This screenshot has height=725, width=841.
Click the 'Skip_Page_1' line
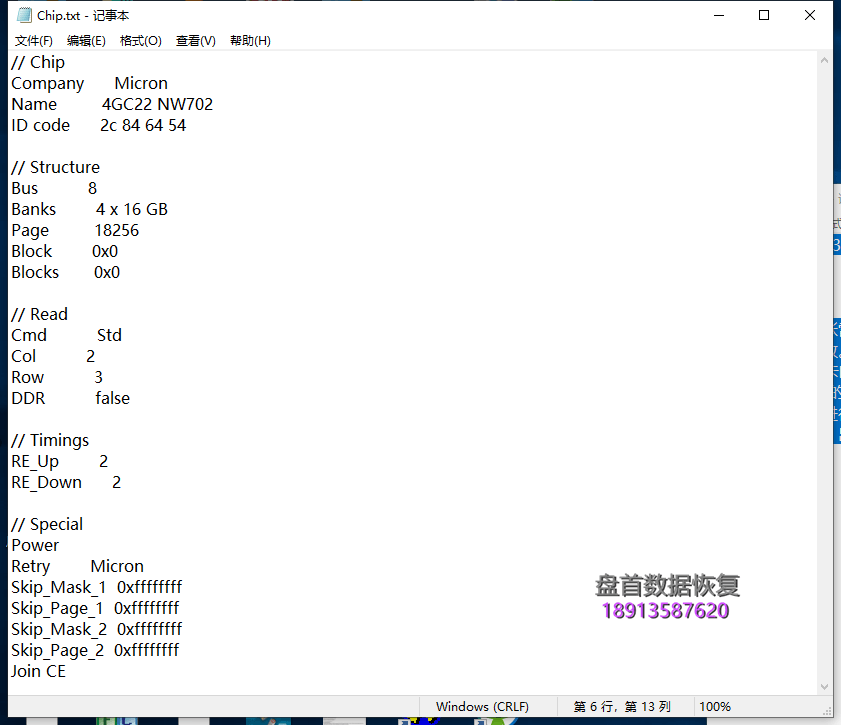95,608
